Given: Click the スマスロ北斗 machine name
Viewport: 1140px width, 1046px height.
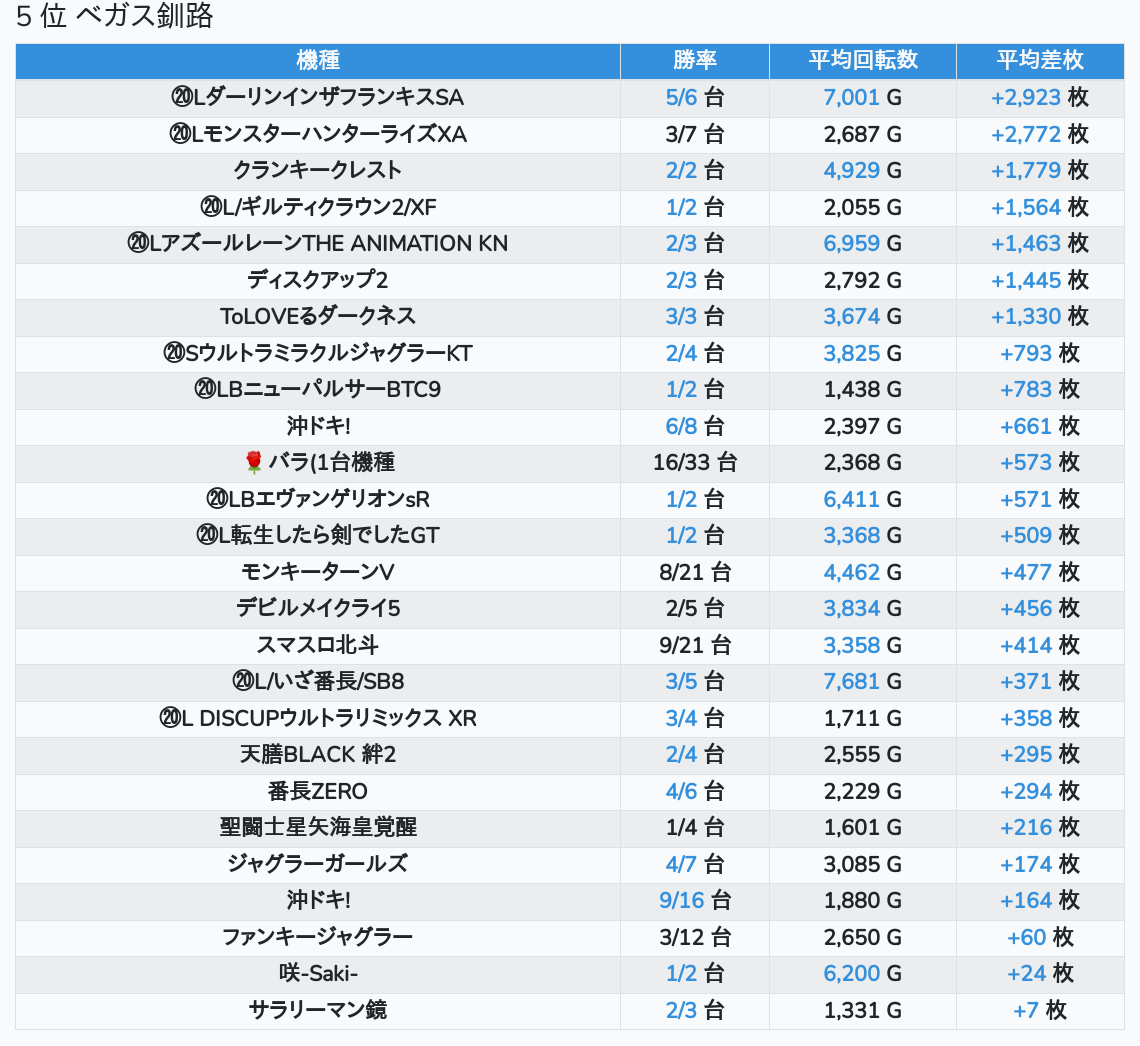Looking at the screenshot, I should coord(318,645).
